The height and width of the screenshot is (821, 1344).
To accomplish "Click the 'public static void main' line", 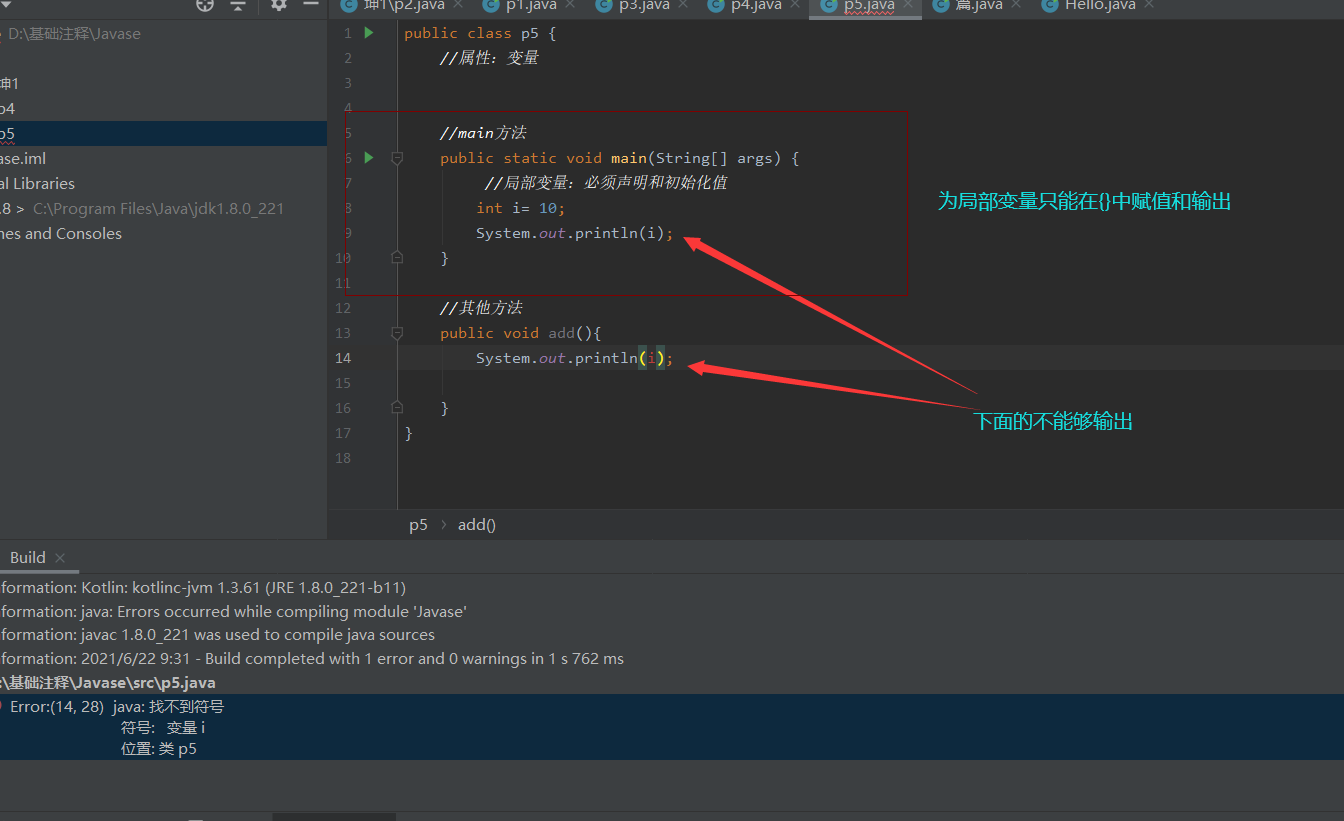I will (x=620, y=158).
